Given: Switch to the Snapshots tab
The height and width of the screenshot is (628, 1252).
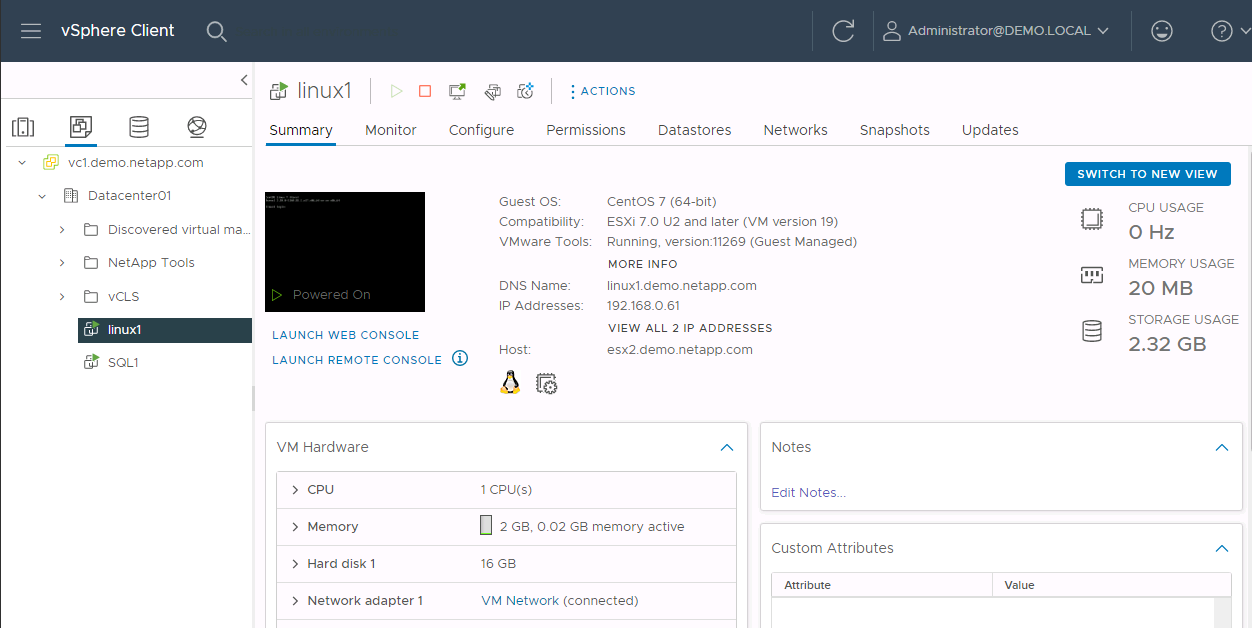Looking at the screenshot, I should 894,130.
